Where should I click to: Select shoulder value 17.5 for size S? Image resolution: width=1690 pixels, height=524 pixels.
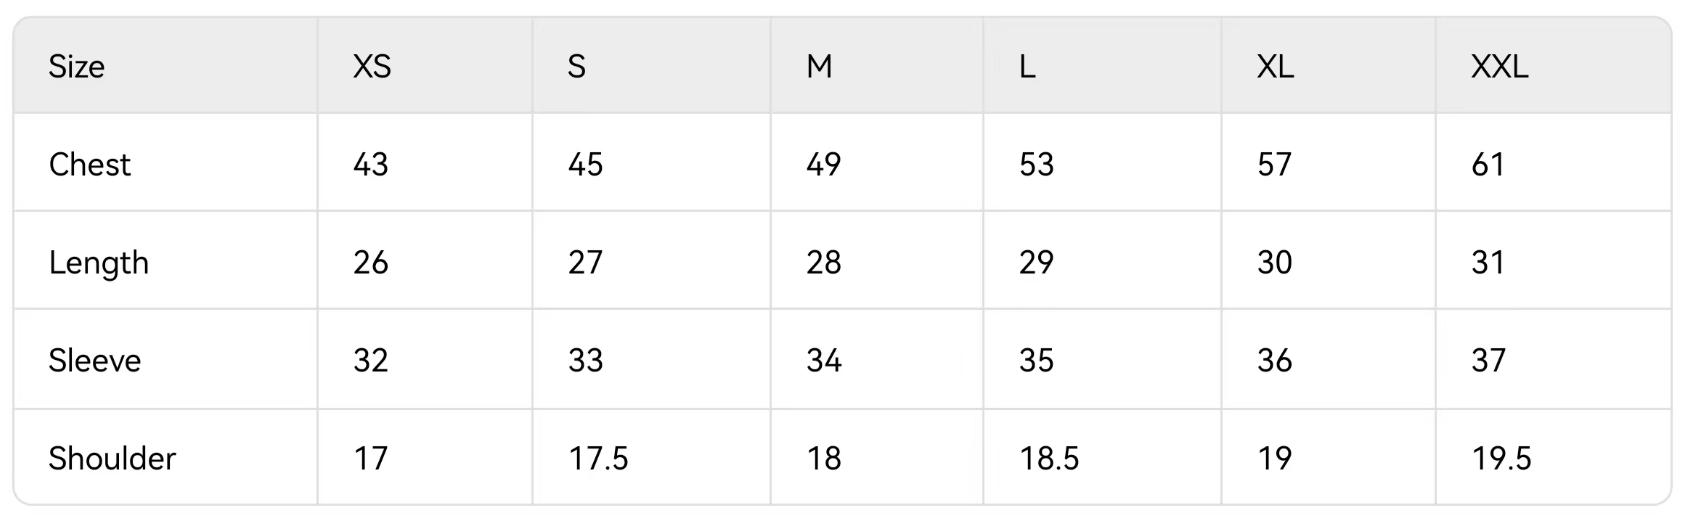pyautogui.click(x=598, y=458)
